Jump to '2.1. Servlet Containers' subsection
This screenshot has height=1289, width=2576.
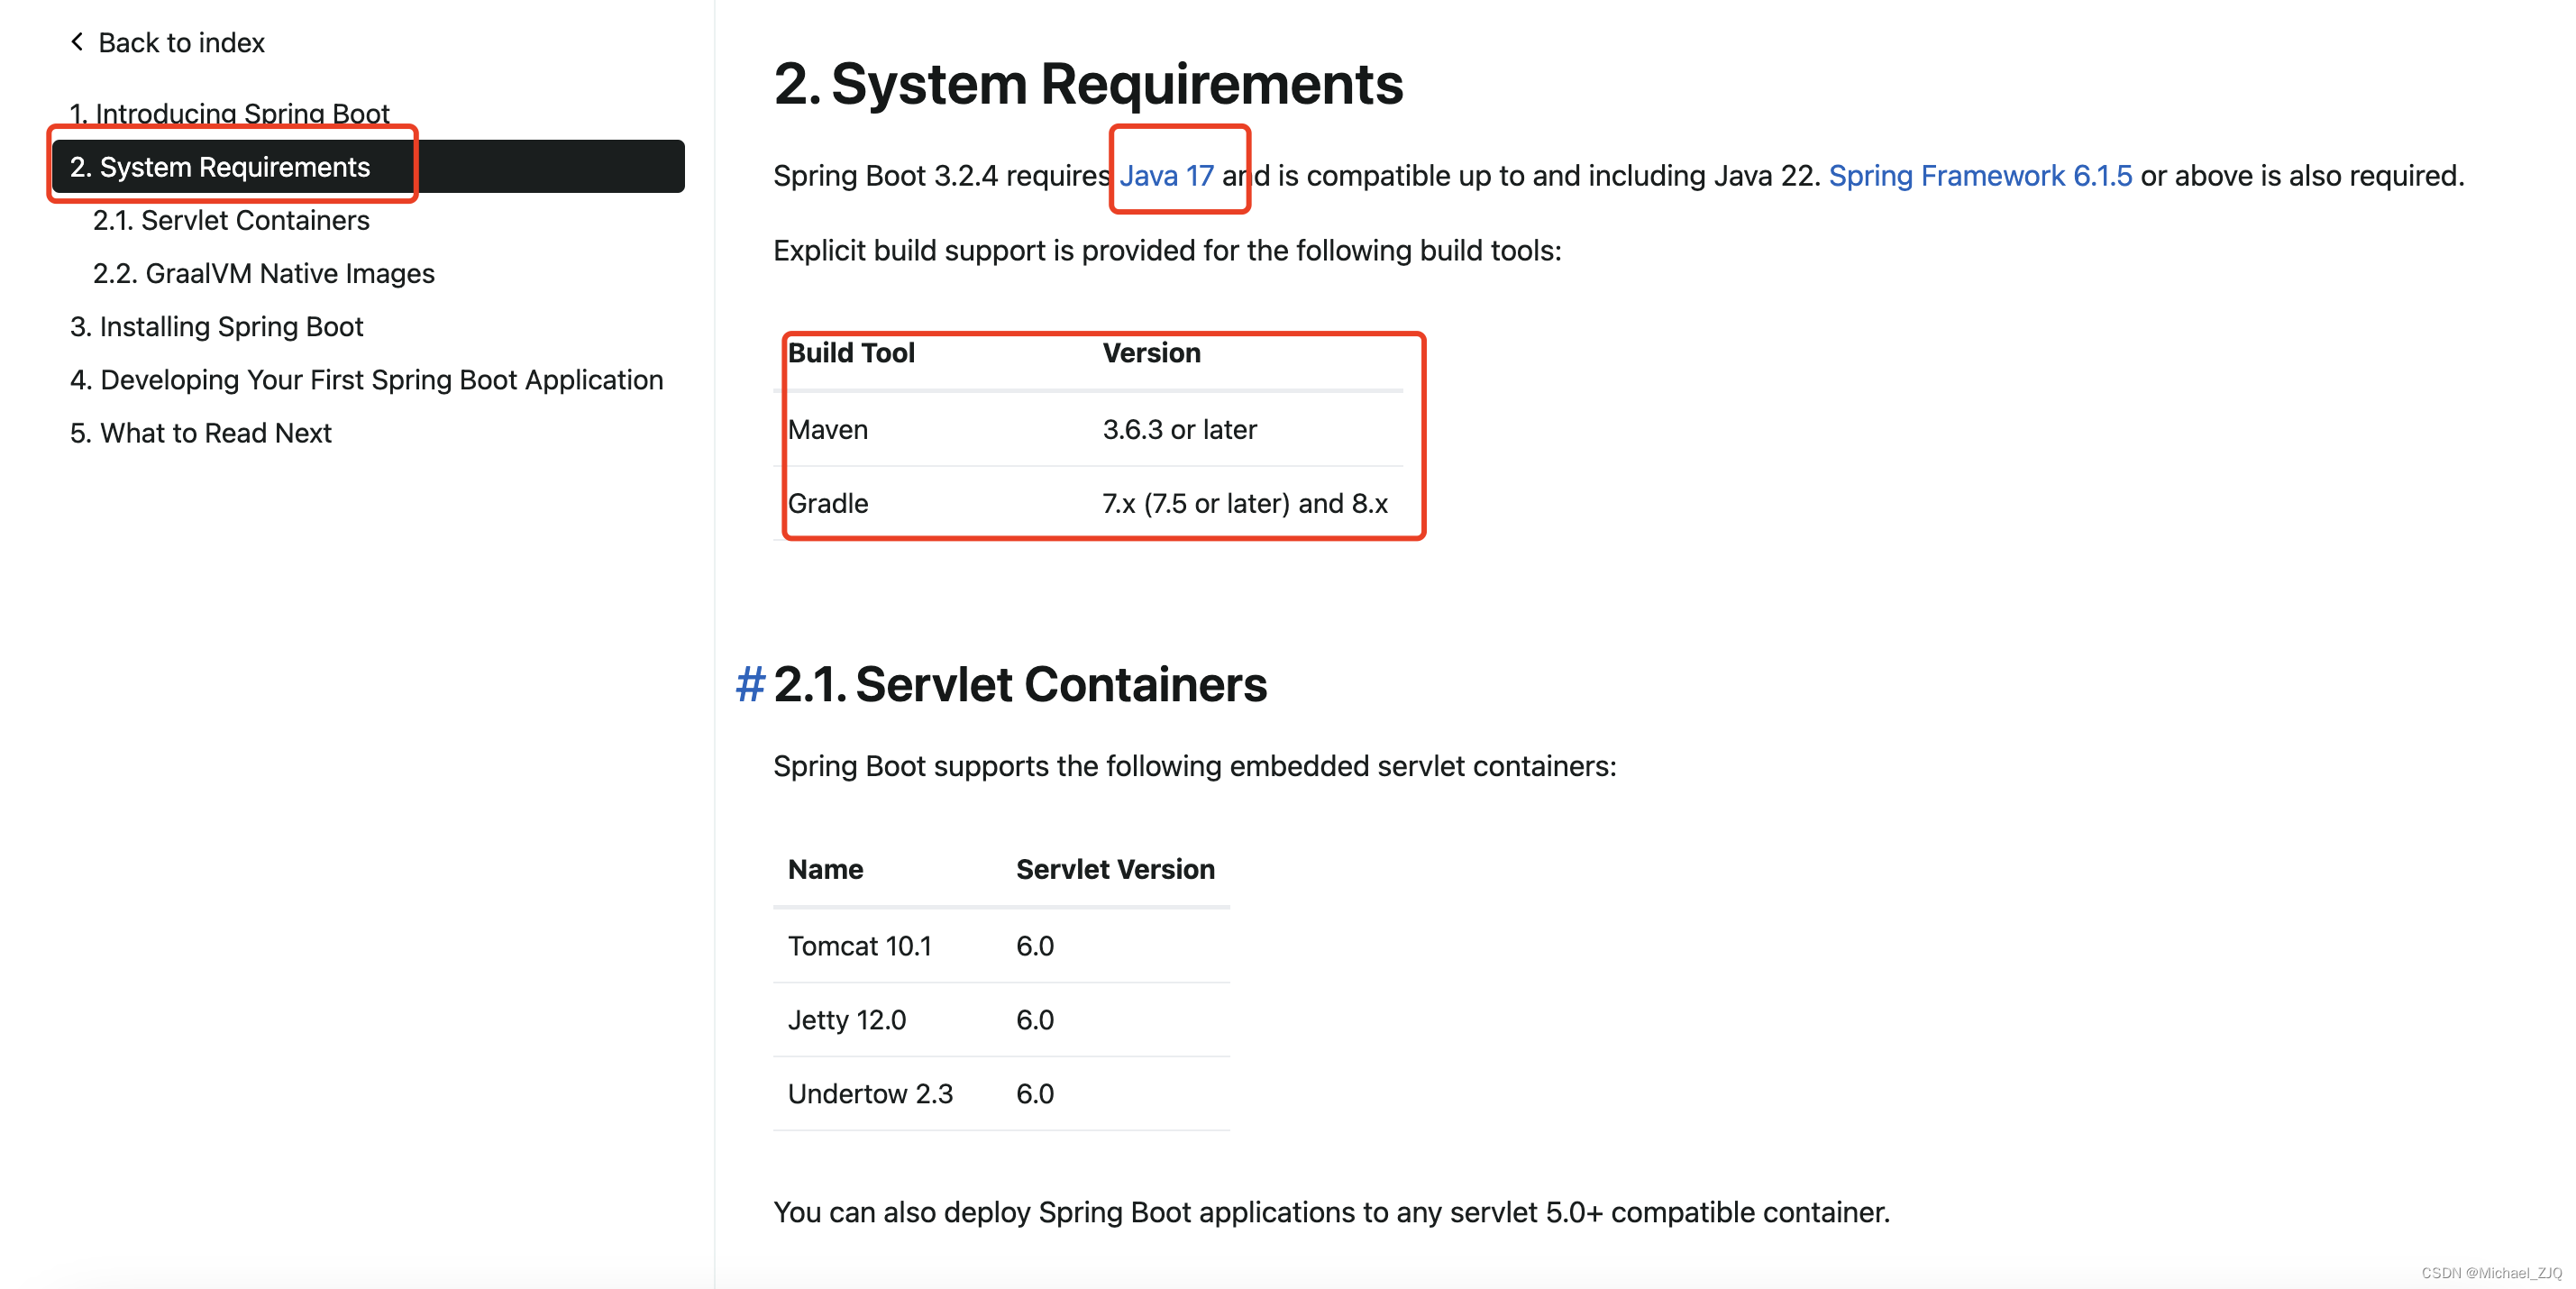[x=231, y=220]
